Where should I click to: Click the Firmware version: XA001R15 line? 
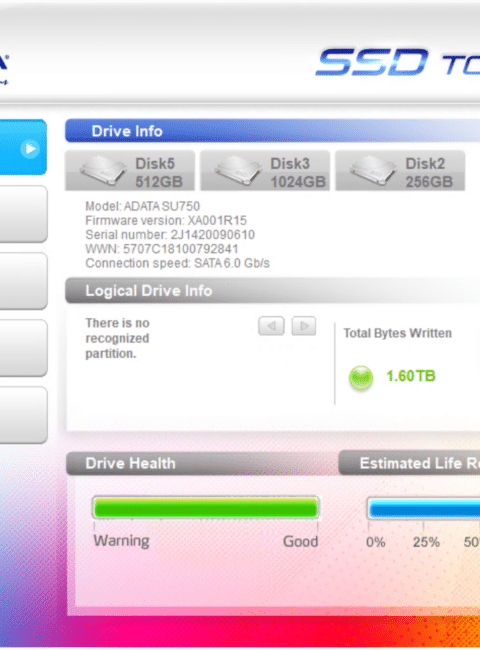coord(166,220)
